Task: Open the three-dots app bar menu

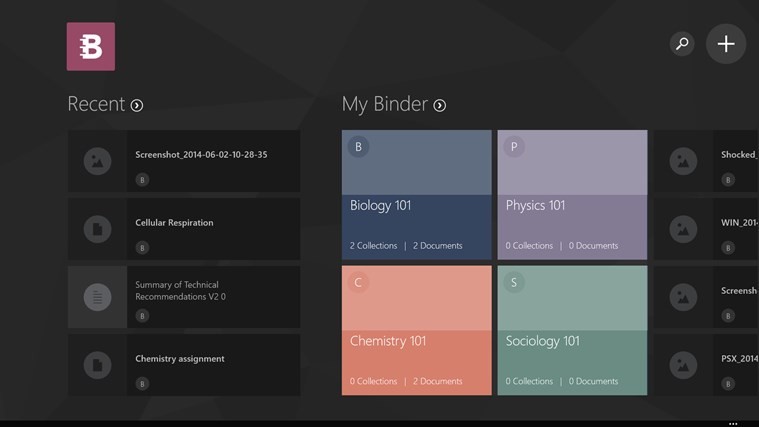Action: (733, 422)
